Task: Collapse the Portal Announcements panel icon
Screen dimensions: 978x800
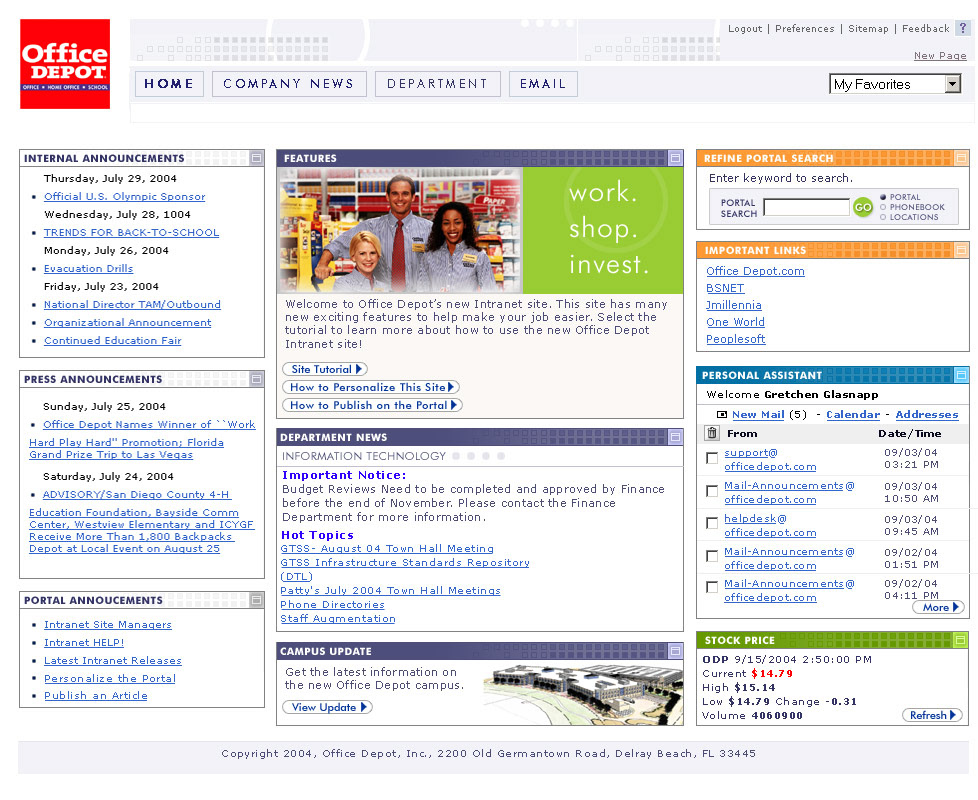Action: (x=256, y=600)
